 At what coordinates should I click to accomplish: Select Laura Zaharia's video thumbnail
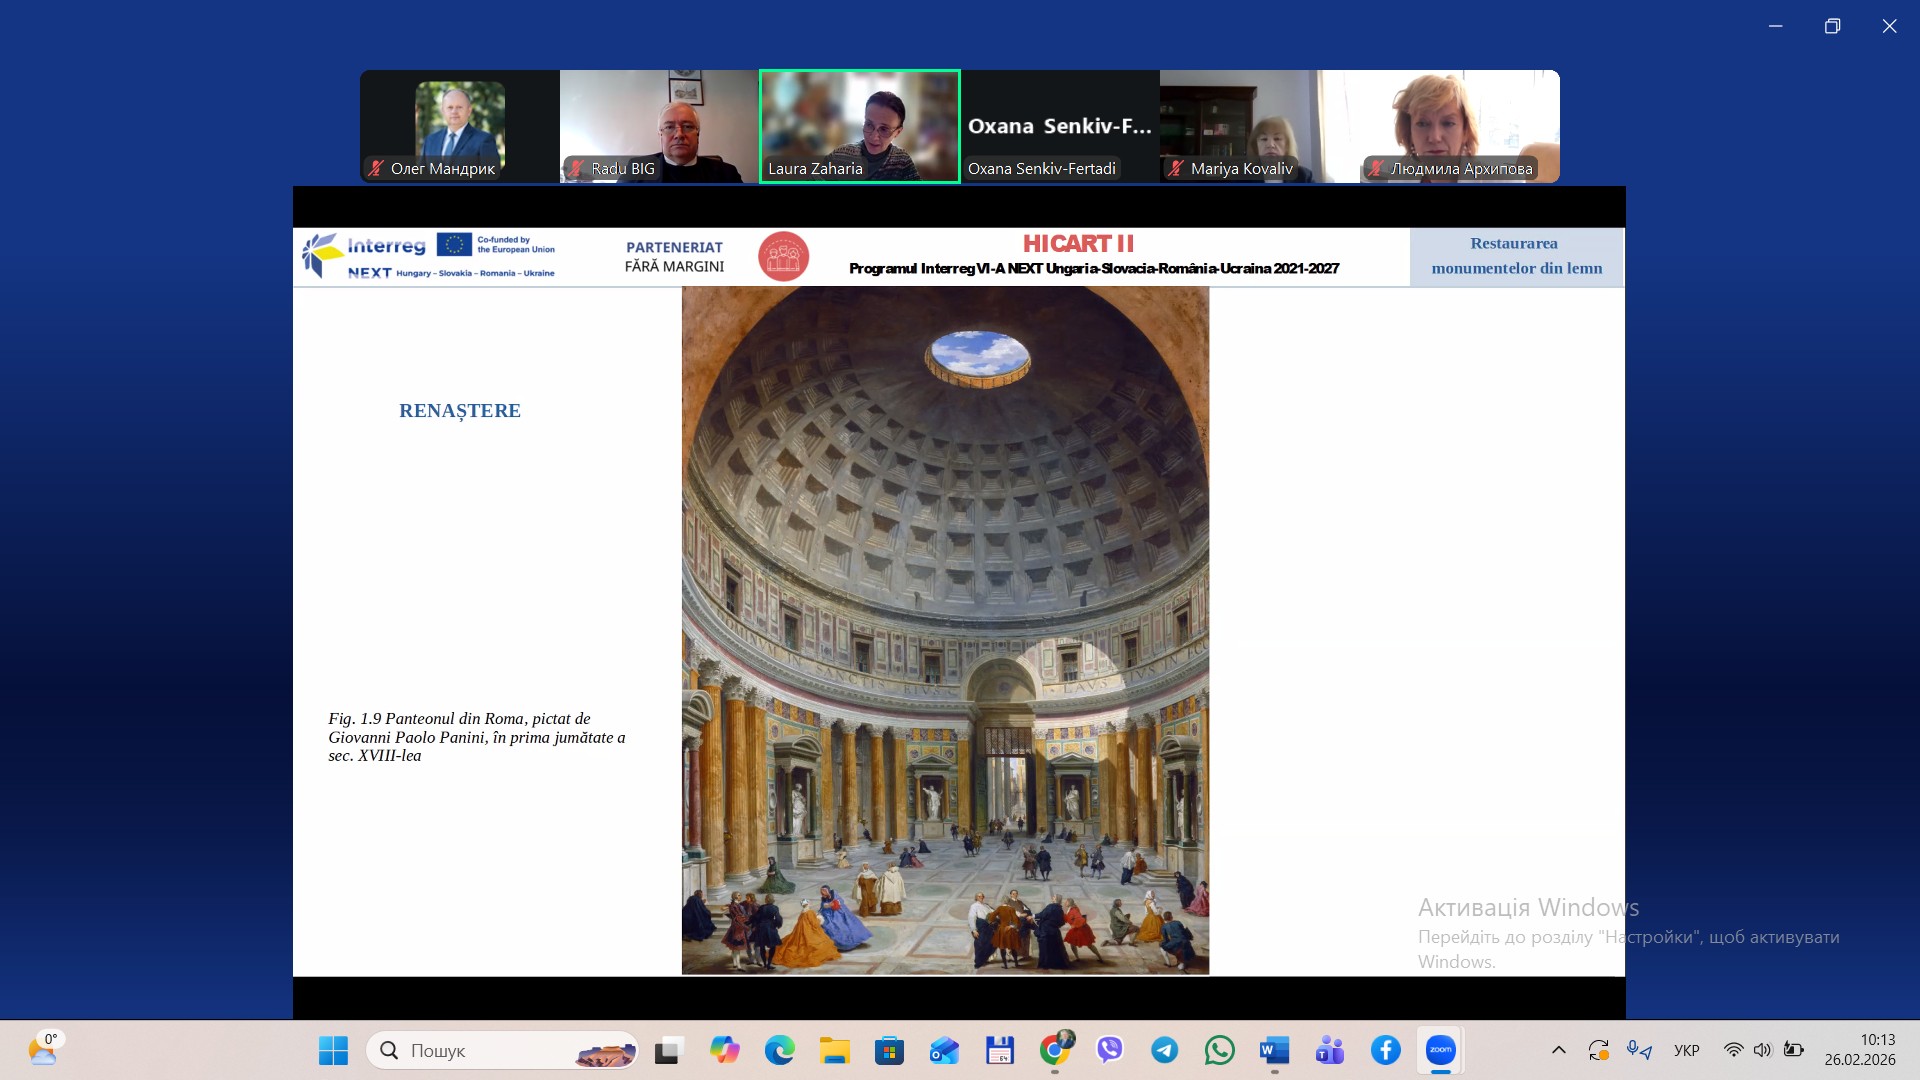pos(859,126)
